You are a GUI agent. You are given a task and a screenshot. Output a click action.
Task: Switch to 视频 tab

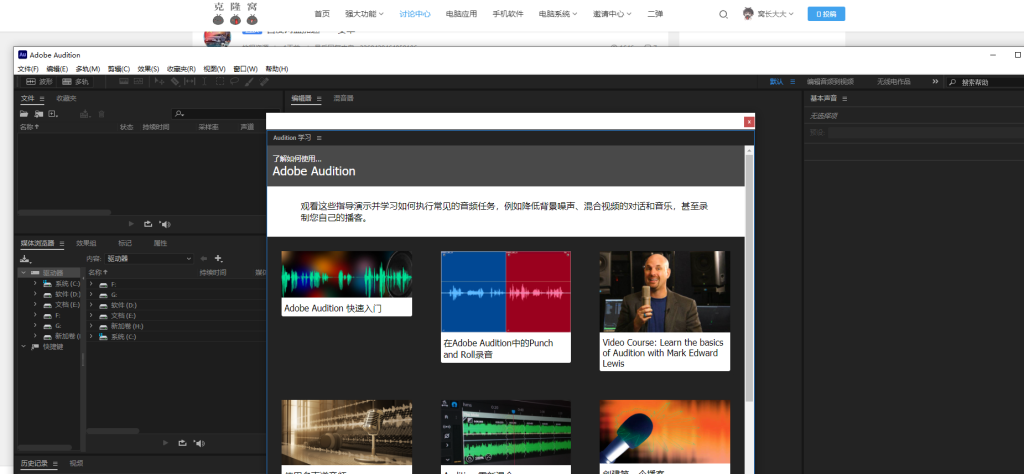(76, 464)
